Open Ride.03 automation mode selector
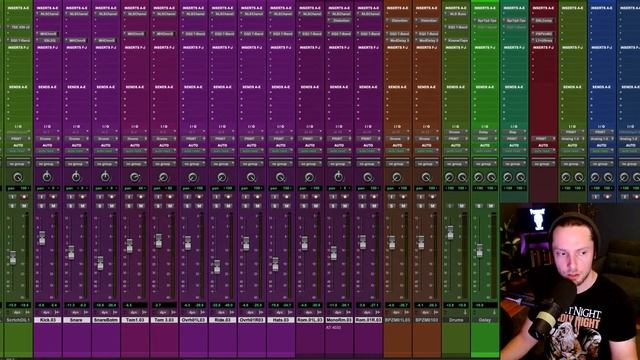Image resolution: width=640 pixels, height=360 pixels. [x=222, y=151]
